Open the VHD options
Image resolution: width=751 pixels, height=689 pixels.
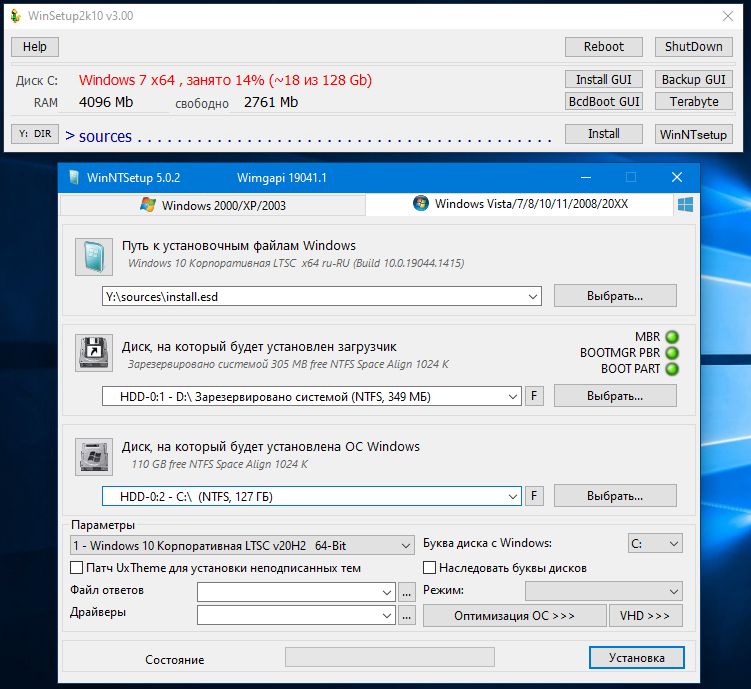click(645, 616)
